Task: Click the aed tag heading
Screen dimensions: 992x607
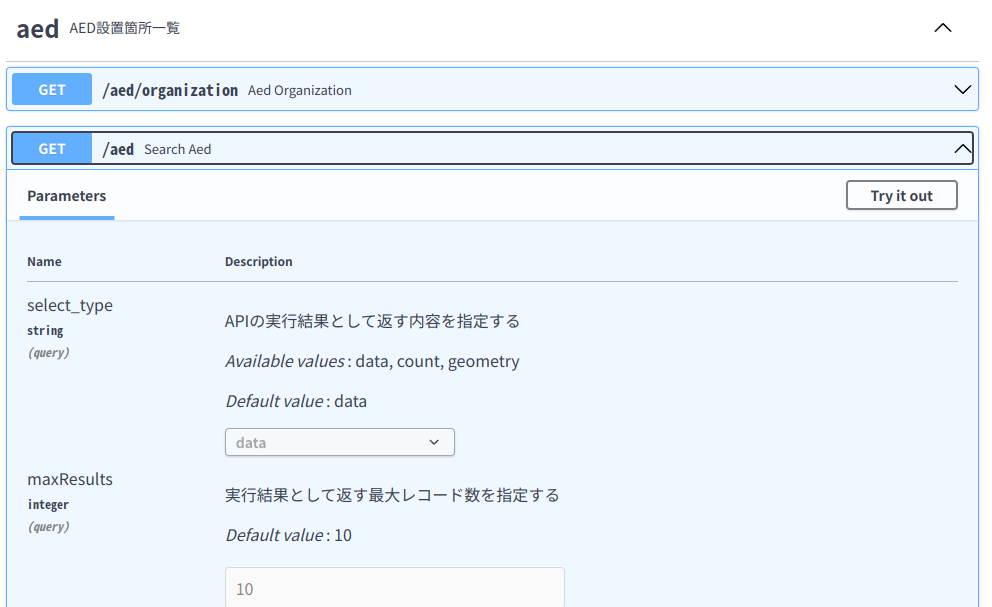Action: click(38, 28)
